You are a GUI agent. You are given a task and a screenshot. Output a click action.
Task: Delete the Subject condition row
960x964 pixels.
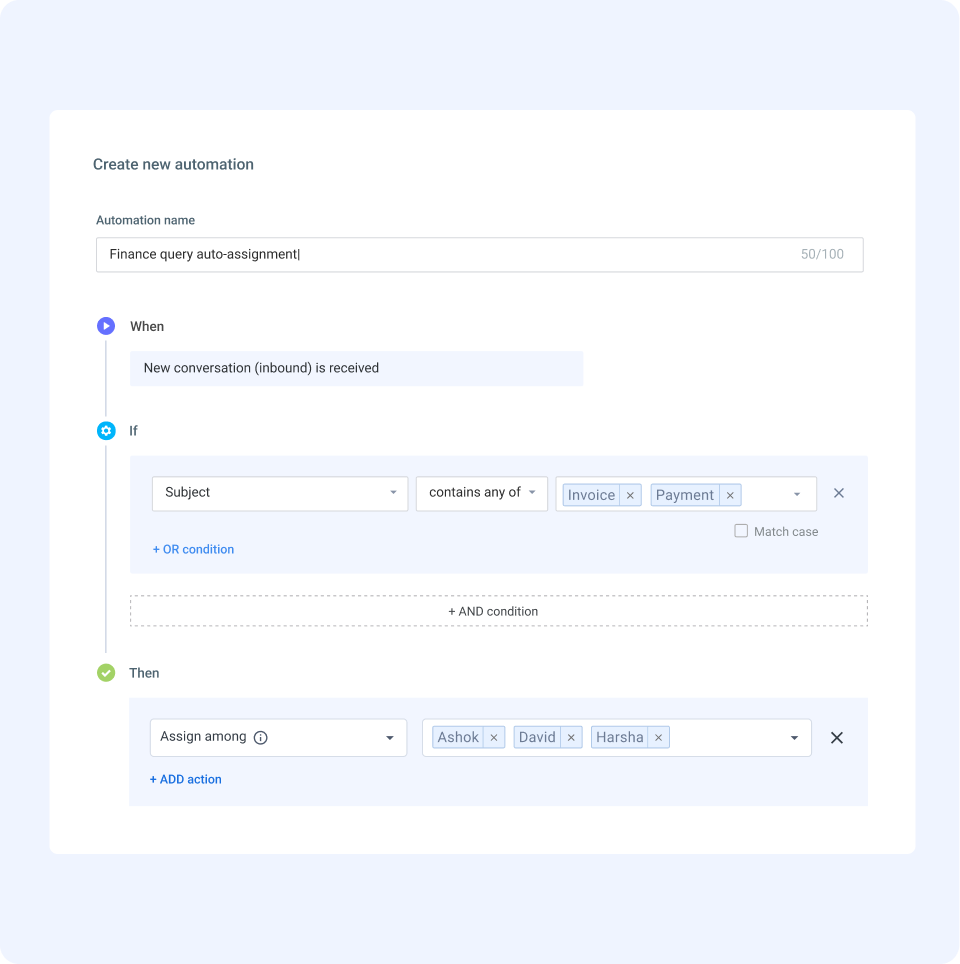[838, 493]
